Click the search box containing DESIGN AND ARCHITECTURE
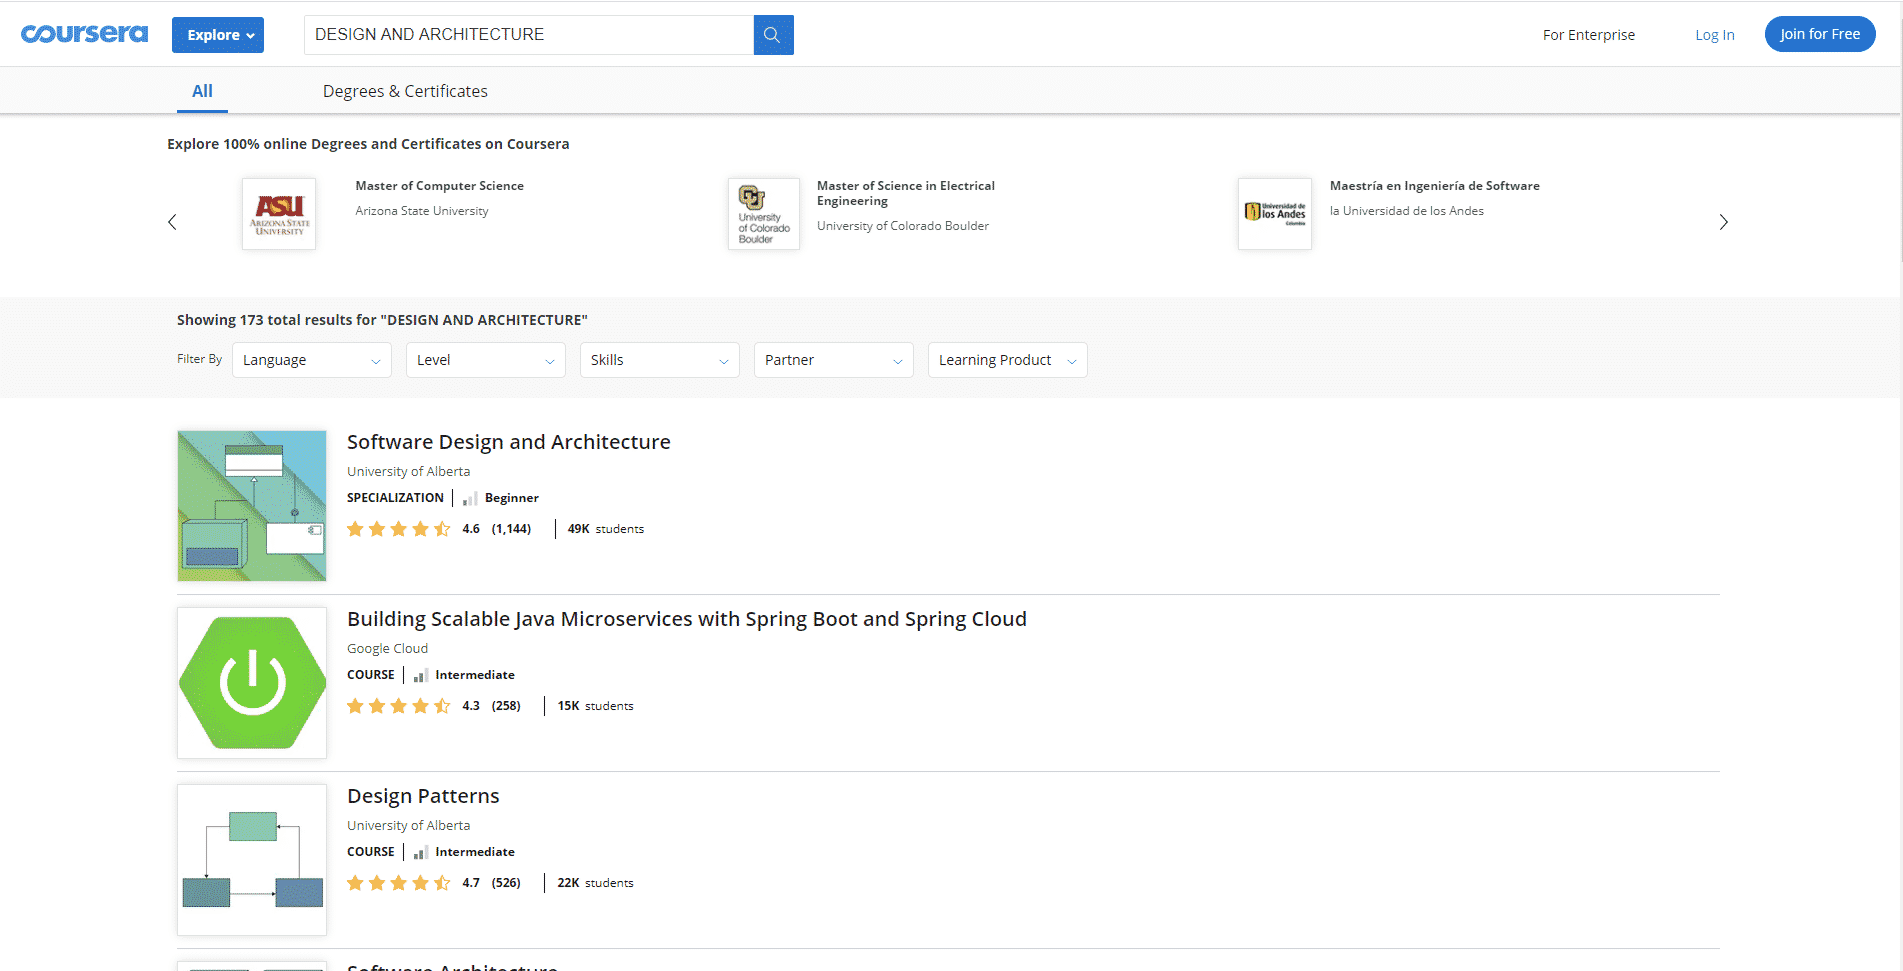This screenshot has height=971, width=1903. (529, 35)
